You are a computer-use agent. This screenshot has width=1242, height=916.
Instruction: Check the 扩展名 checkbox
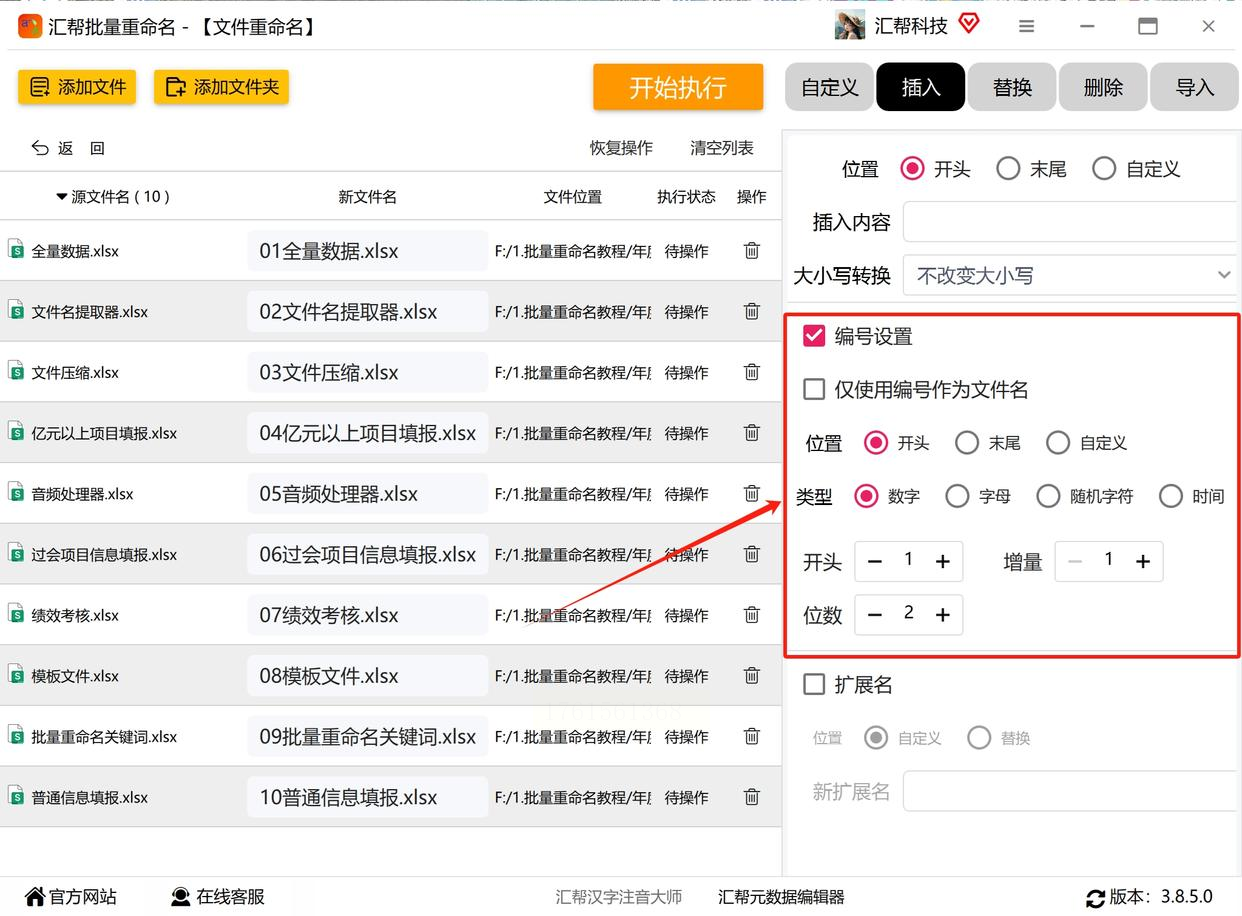coord(814,685)
